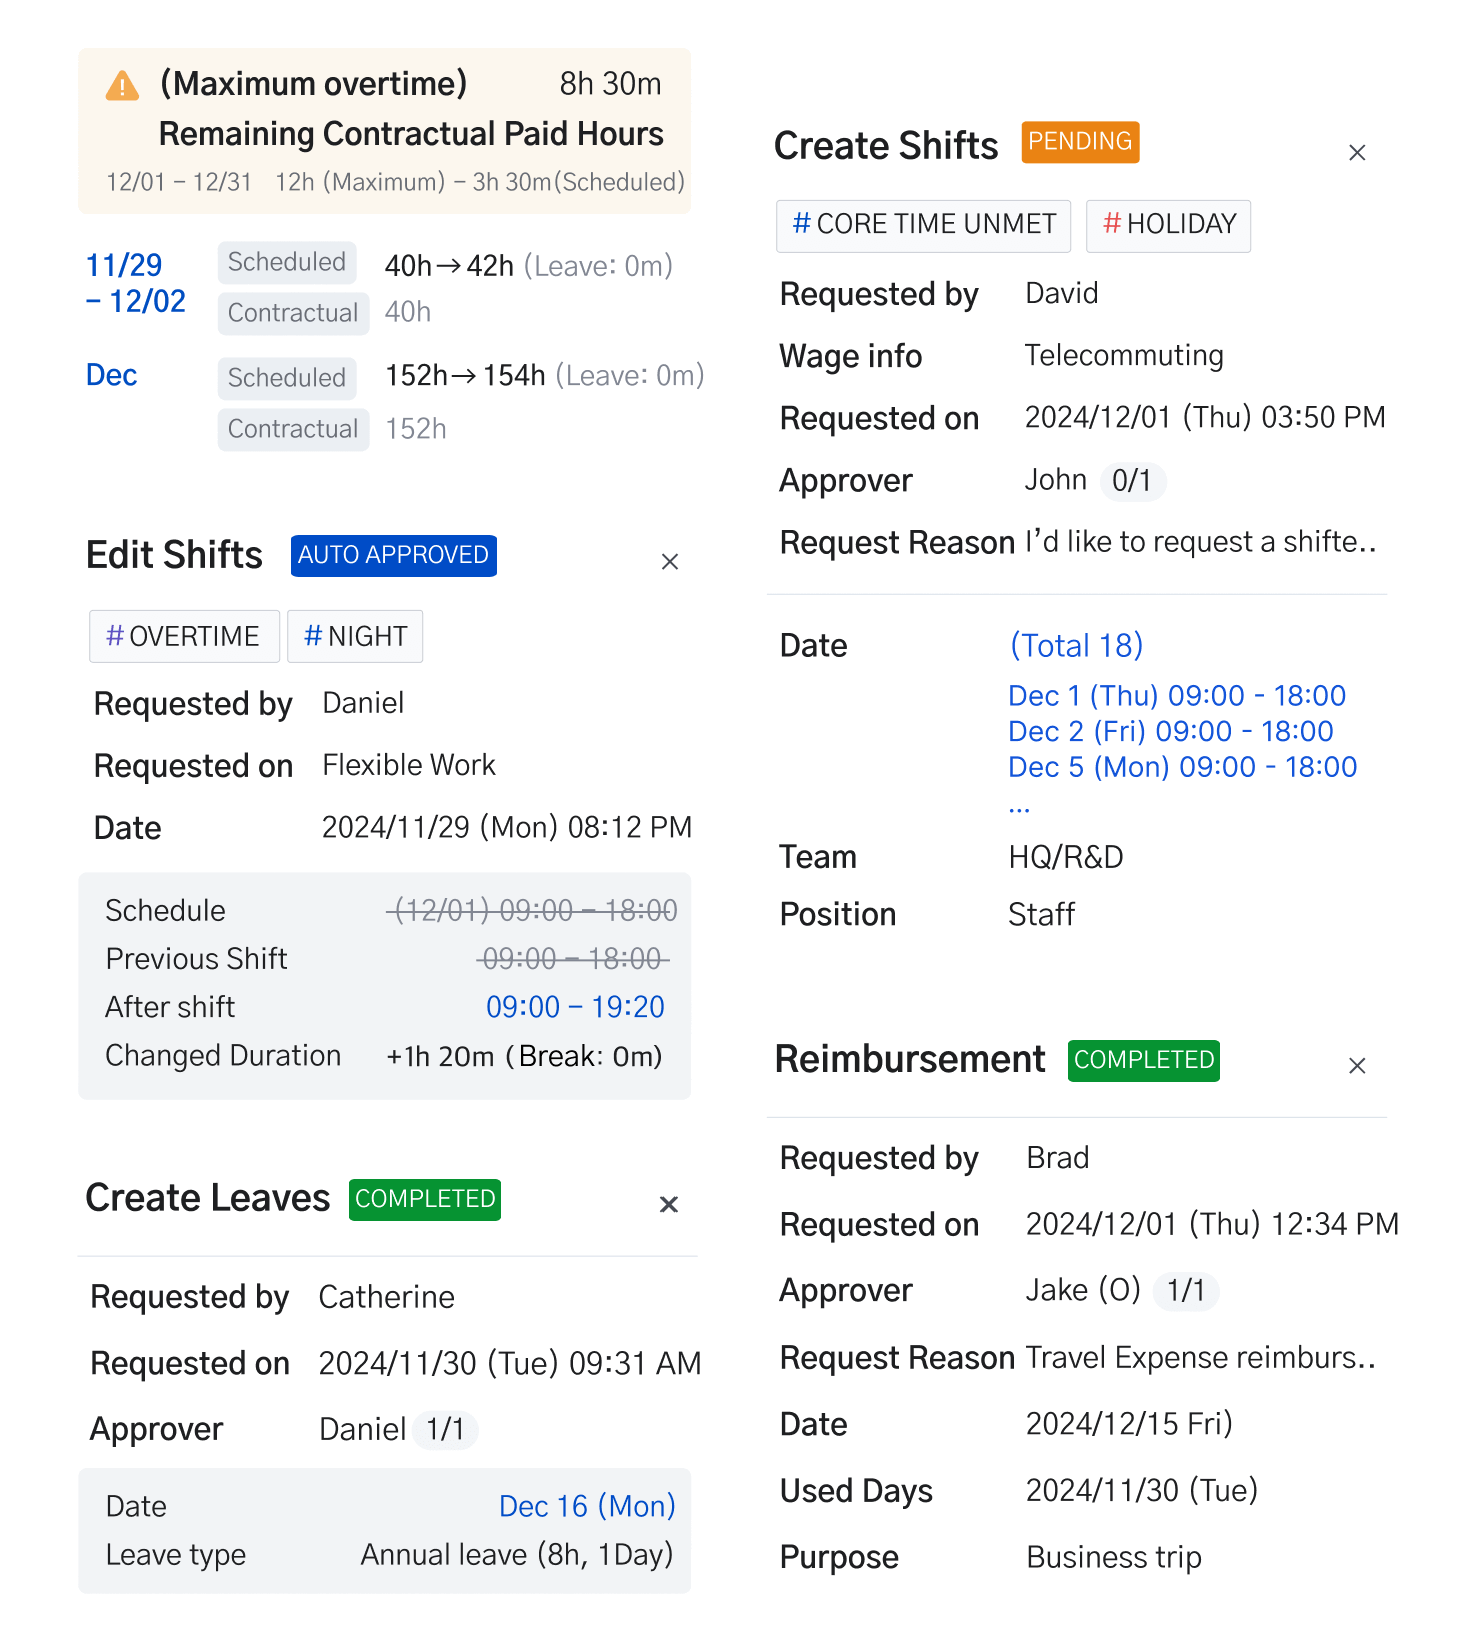Open Dec 1 (Thu) 09:00 - 18:00 shift
1458x1642 pixels.
(1177, 696)
